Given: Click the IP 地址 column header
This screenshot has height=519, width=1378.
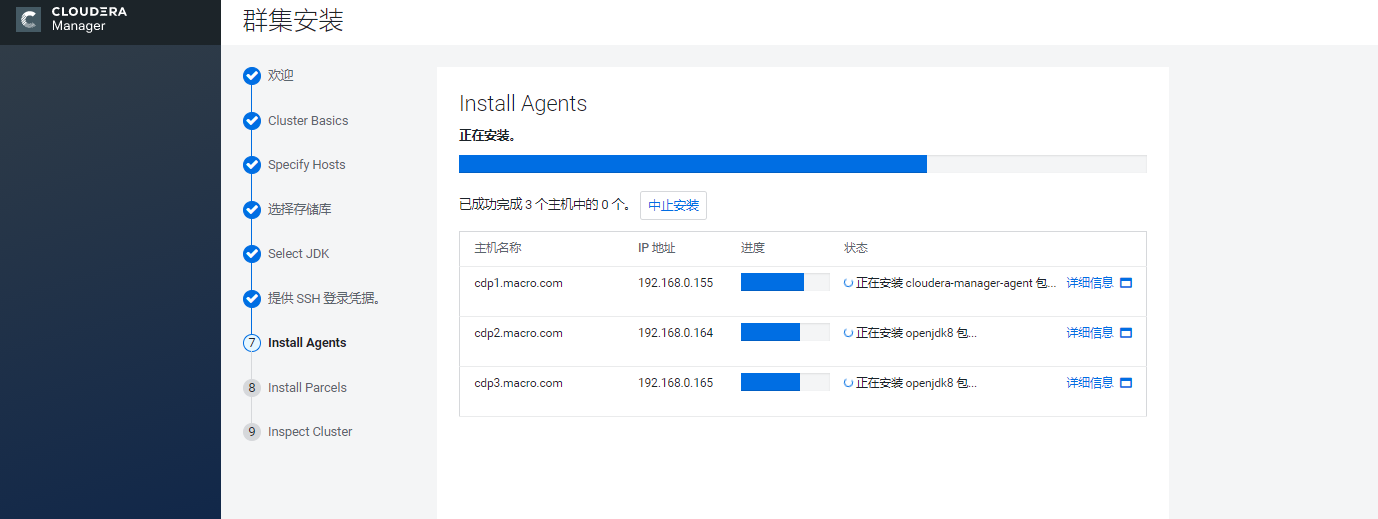Looking at the screenshot, I should click(x=657, y=248).
